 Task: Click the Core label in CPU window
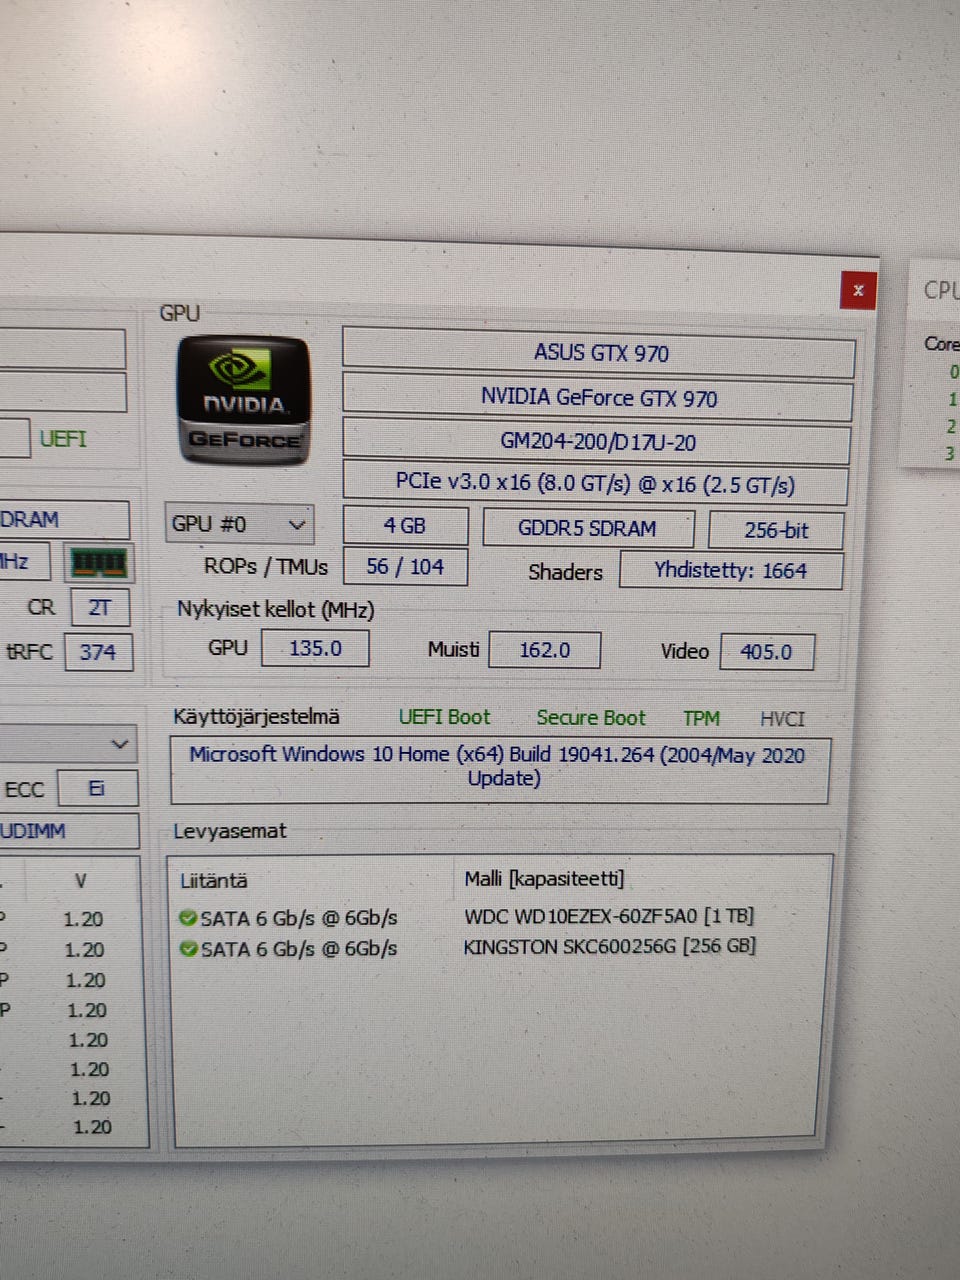click(941, 344)
